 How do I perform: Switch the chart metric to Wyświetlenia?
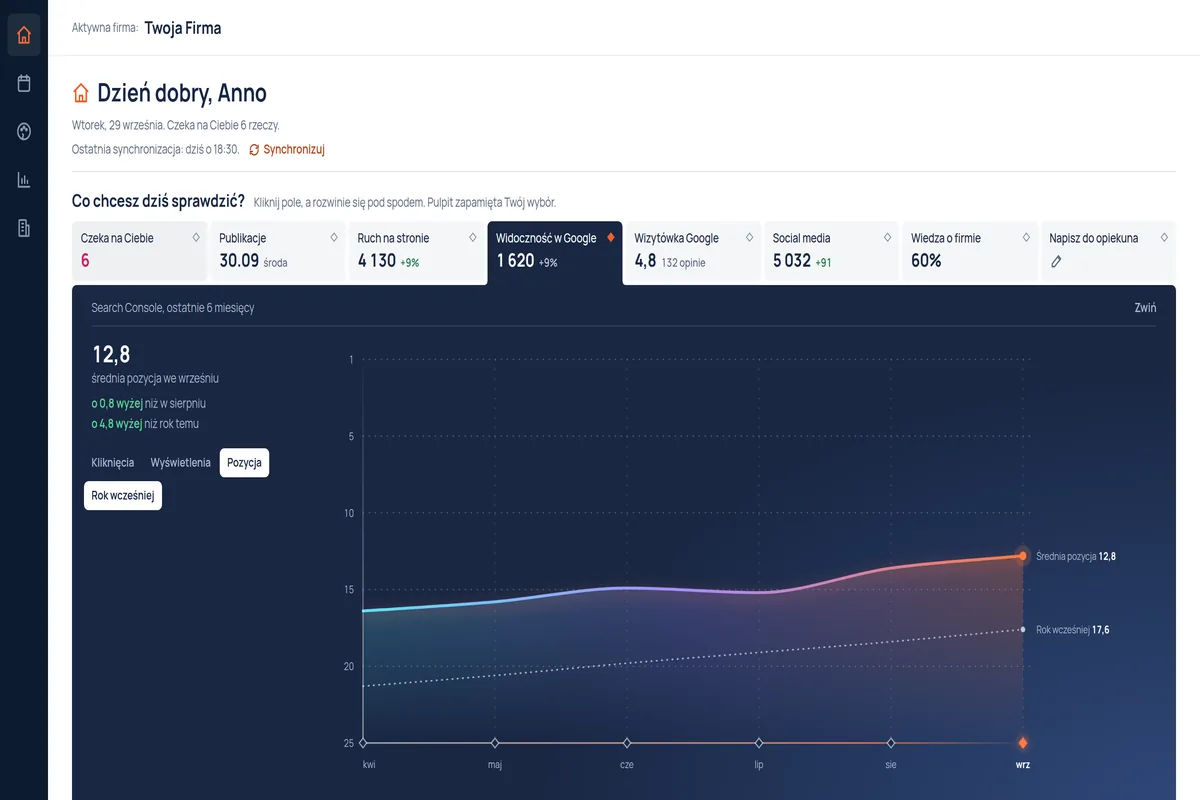[181, 463]
